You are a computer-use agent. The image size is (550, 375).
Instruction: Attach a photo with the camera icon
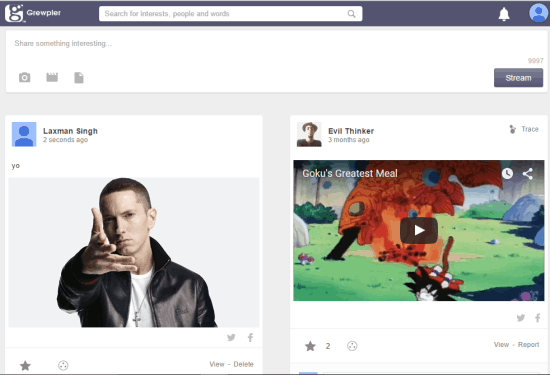point(25,77)
